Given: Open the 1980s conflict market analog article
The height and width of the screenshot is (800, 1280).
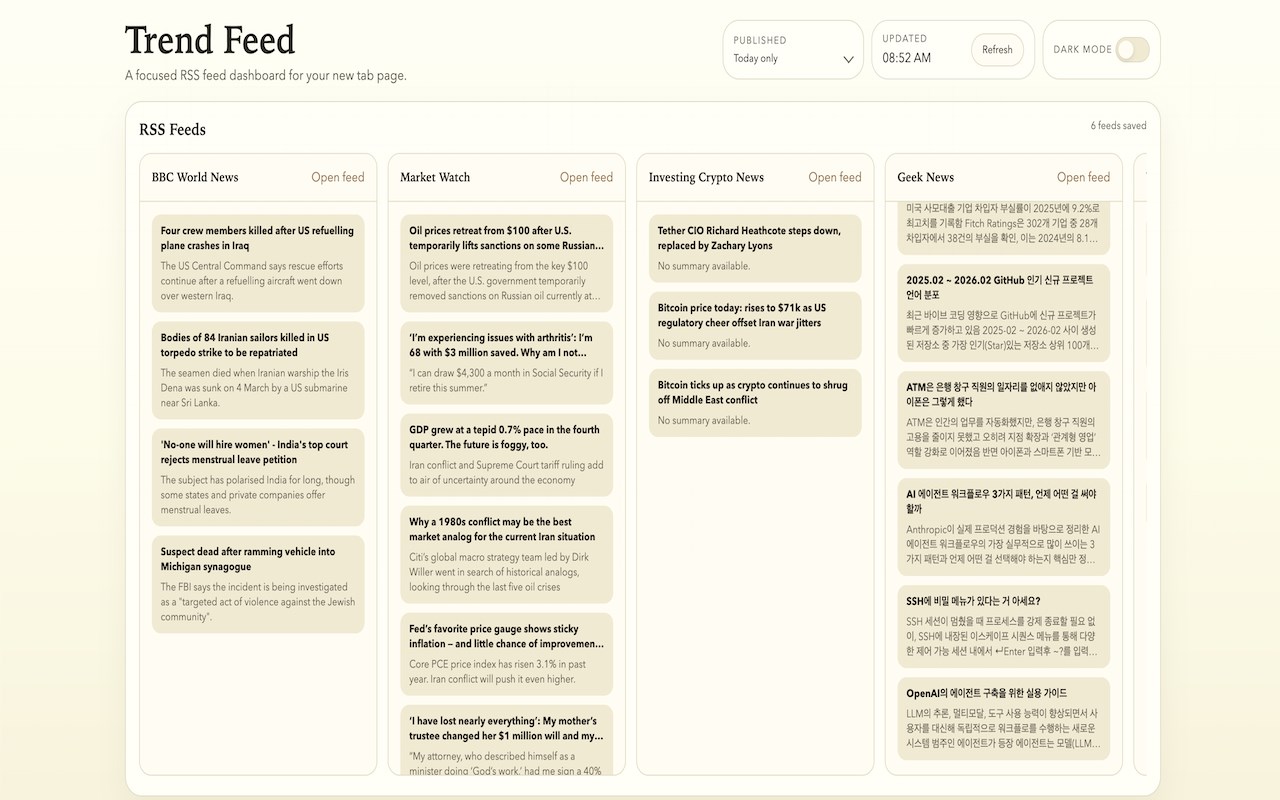Looking at the screenshot, I should [507, 554].
